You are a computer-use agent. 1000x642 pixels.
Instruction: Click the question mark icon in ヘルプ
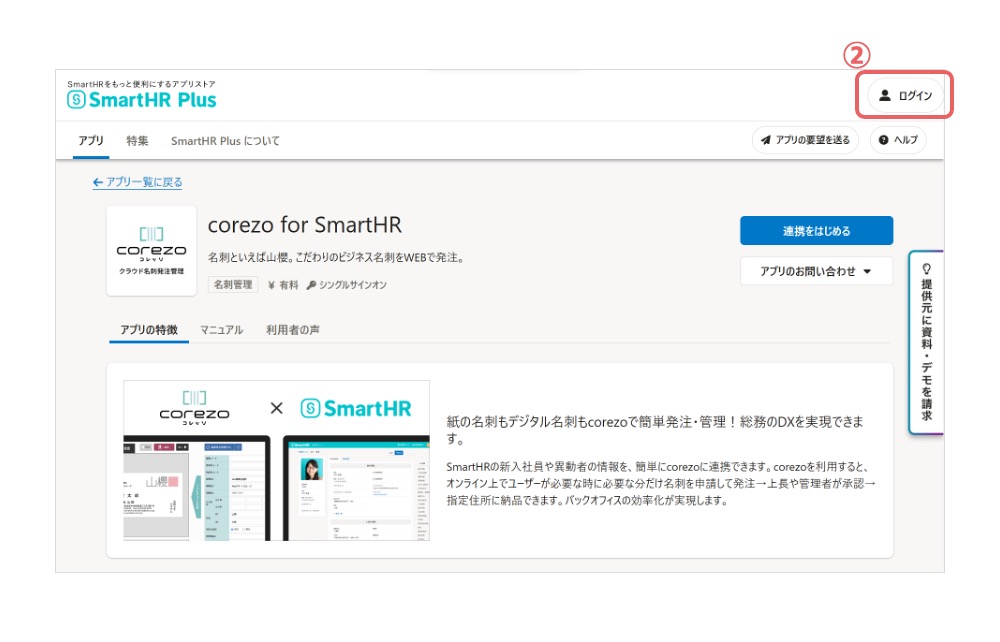click(x=883, y=140)
